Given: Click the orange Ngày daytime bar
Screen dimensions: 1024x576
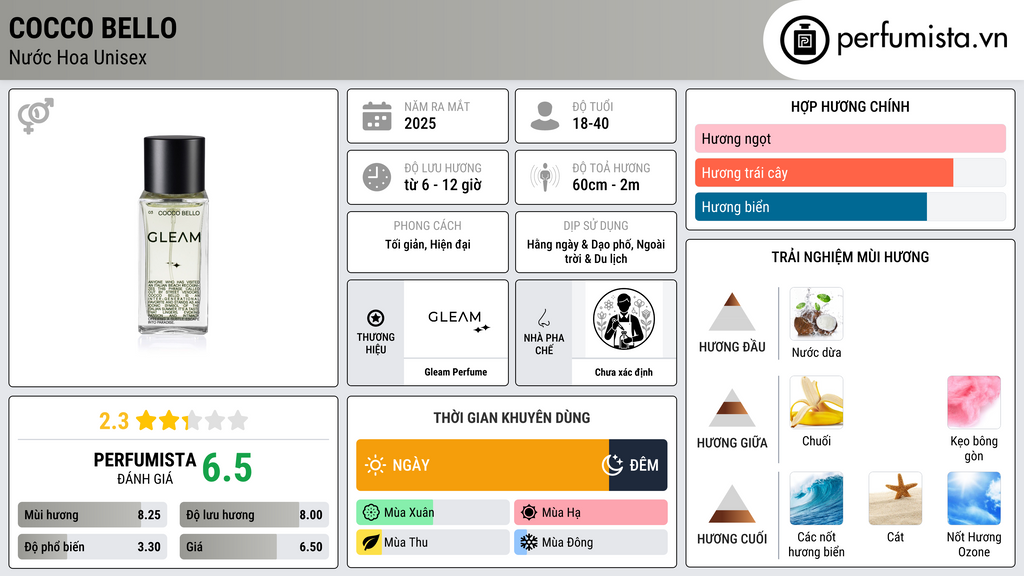Looking at the screenshot, I should click(x=483, y=465).
